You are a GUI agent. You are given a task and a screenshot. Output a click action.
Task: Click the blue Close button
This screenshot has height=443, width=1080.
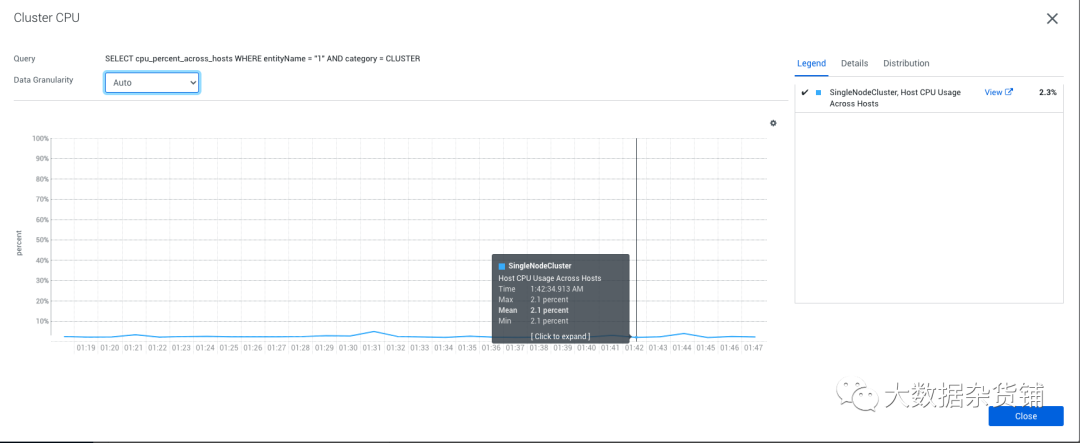(x=1026, y=416)
